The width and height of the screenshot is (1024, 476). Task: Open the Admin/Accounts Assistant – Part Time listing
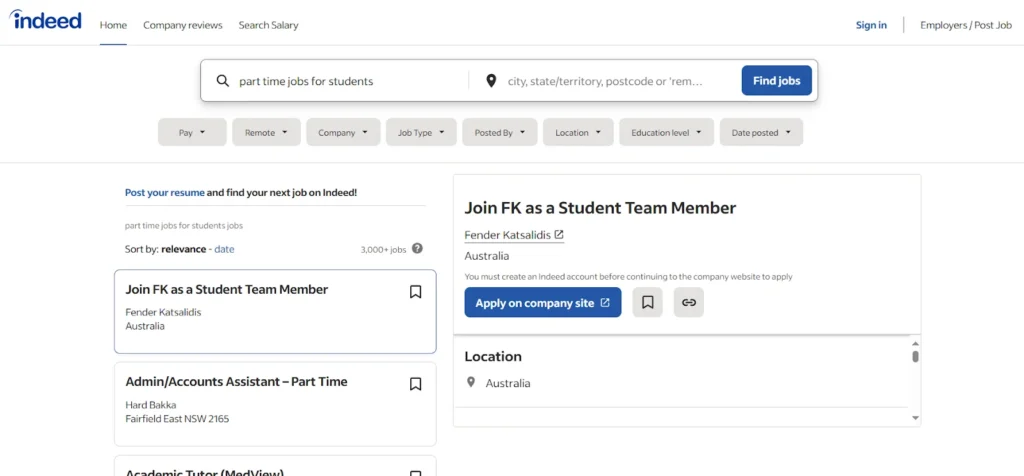coord(275,404)
